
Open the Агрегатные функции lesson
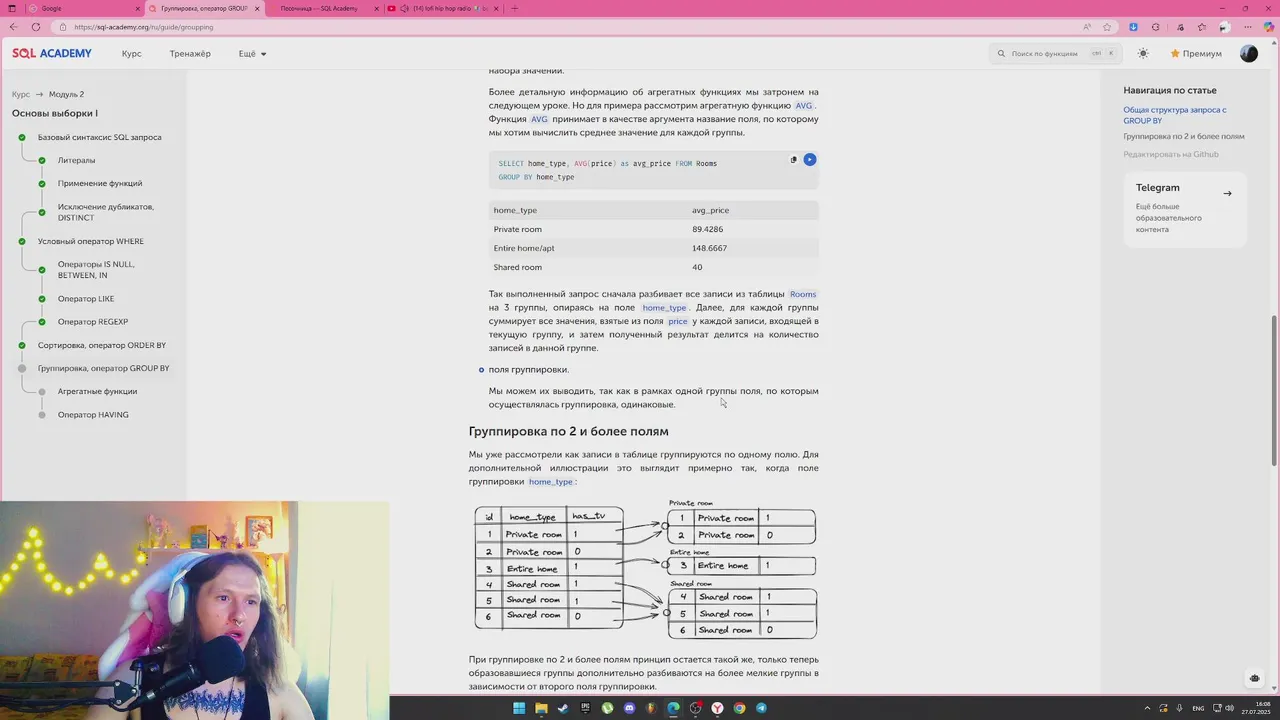[x=97, y=391]
